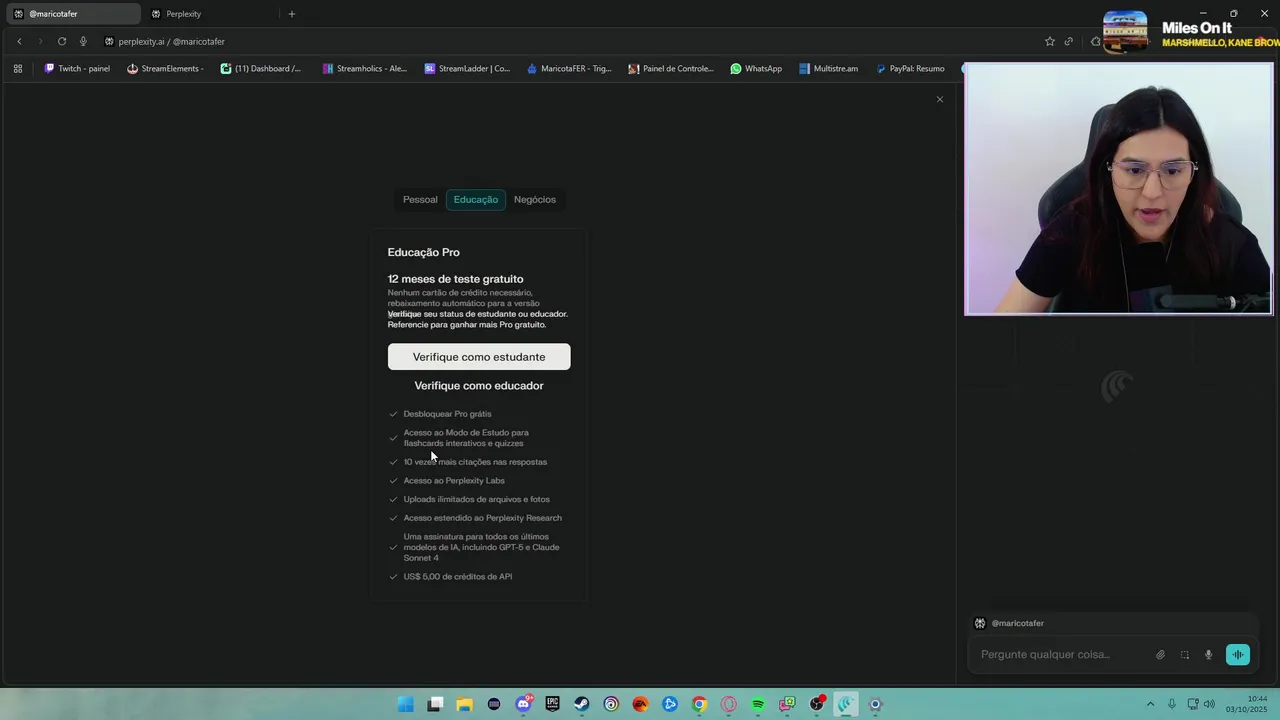
Task: Open Multistre.am bookmark
Action: 828,69
